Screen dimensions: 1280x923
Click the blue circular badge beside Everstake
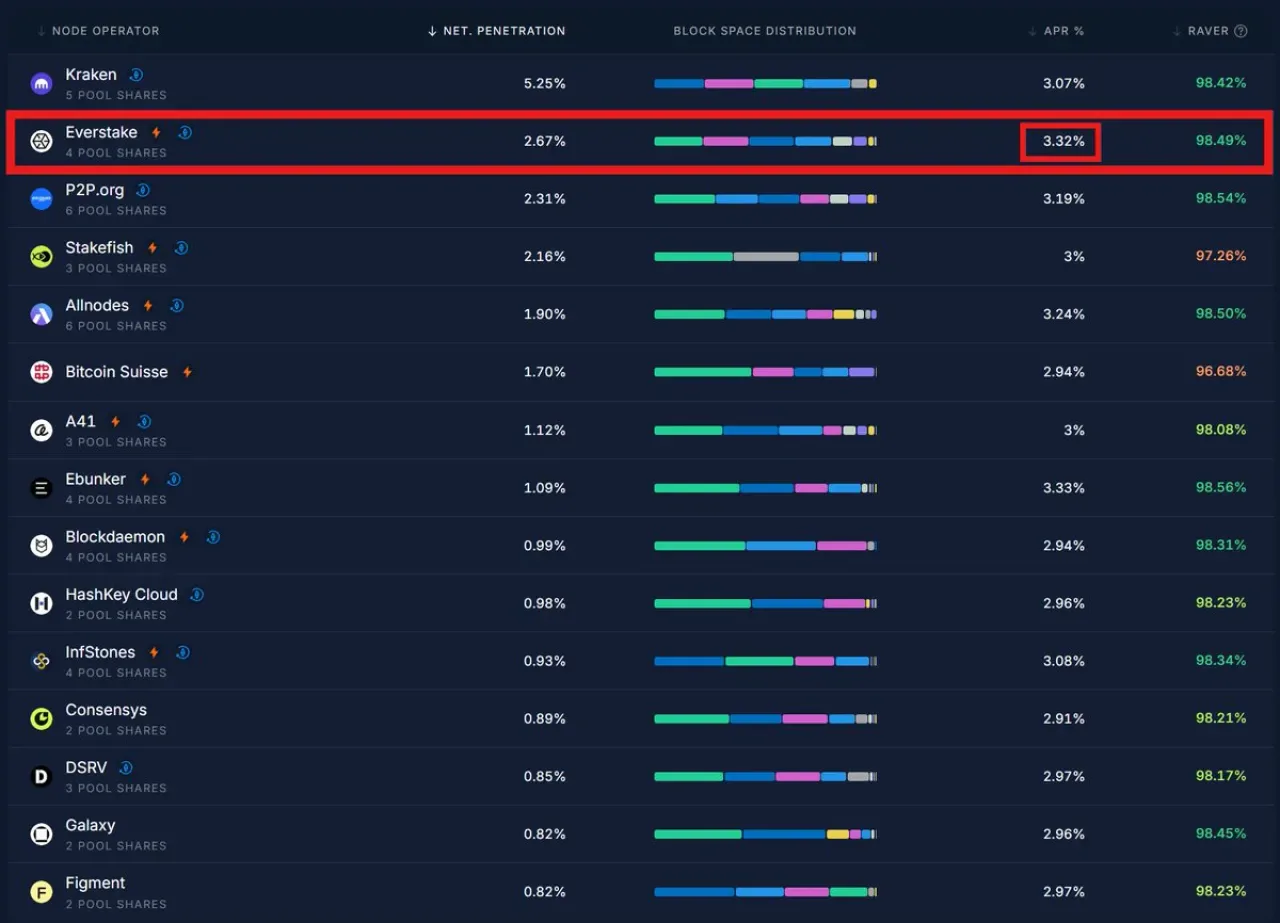185,133
